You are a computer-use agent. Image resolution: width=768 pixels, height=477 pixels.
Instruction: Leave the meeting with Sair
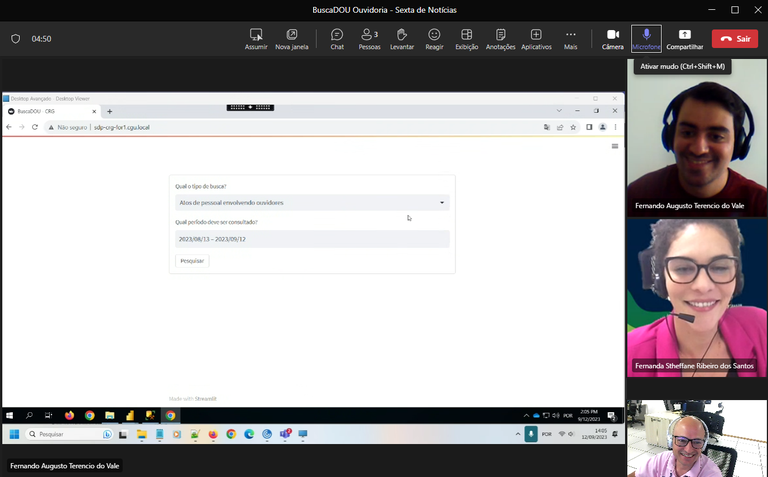735,39
